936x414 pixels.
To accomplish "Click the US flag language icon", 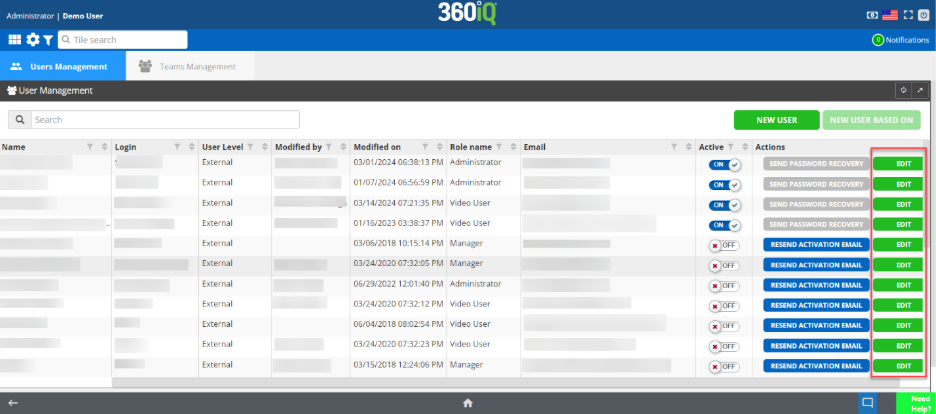I will point(889,15).
